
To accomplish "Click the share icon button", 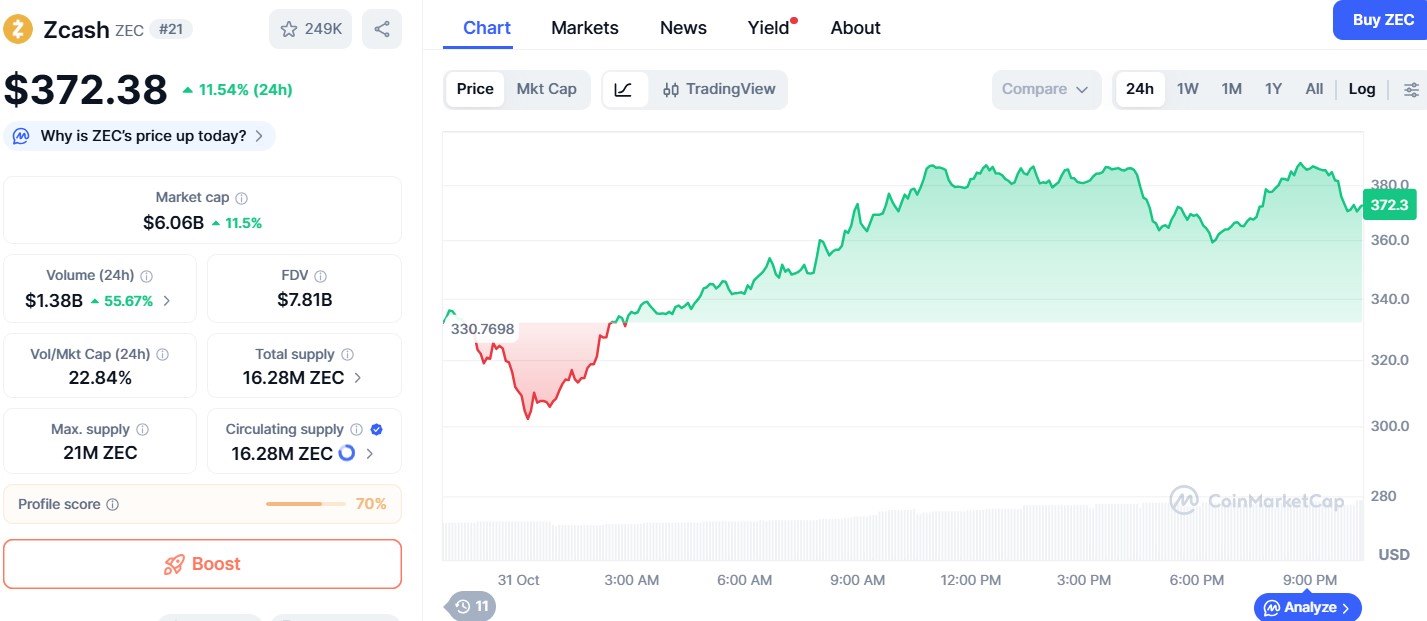I will [382, 29].
